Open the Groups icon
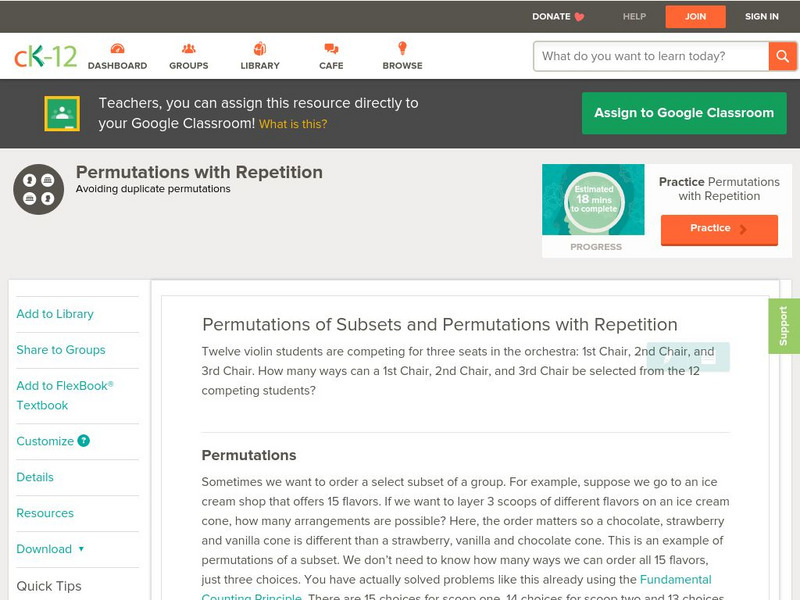This screenshot has height=600, width=800. [188, 49]
